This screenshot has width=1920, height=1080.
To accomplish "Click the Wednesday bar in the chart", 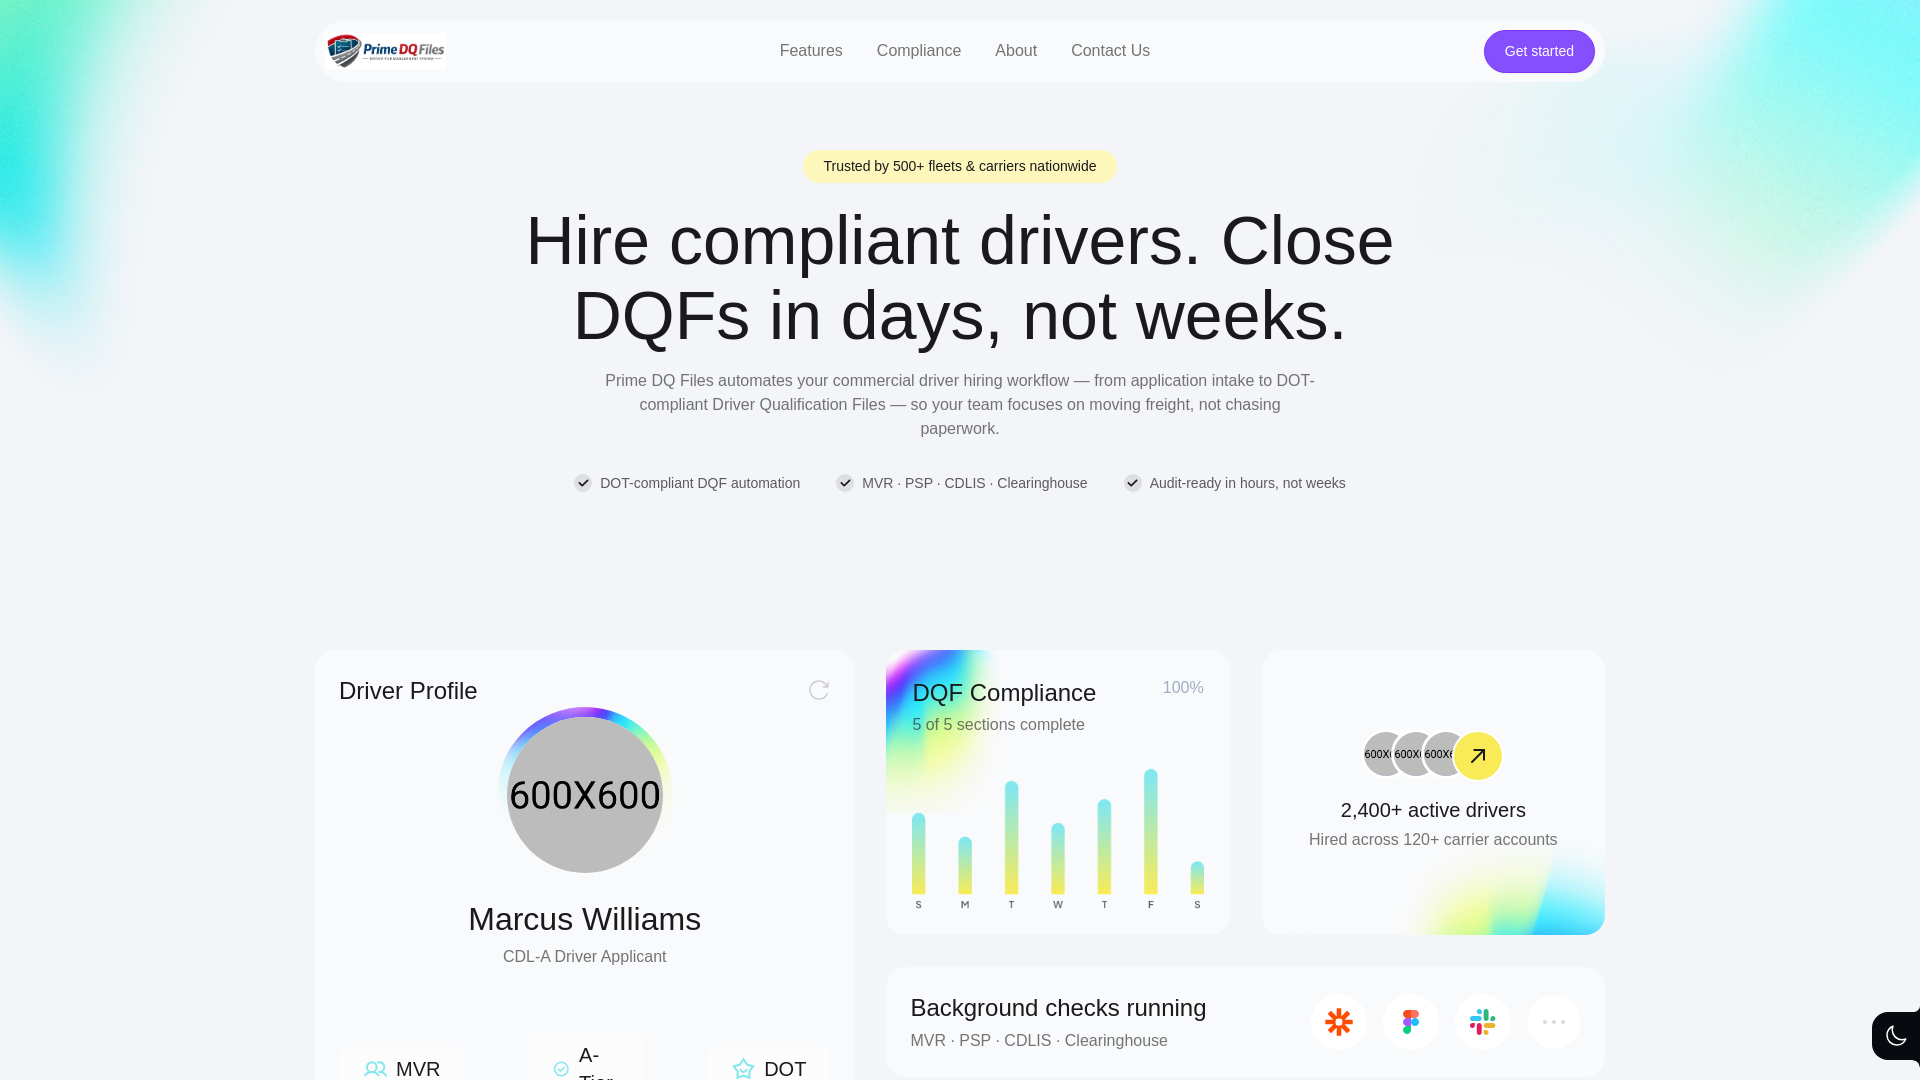I will point(1058,859).
